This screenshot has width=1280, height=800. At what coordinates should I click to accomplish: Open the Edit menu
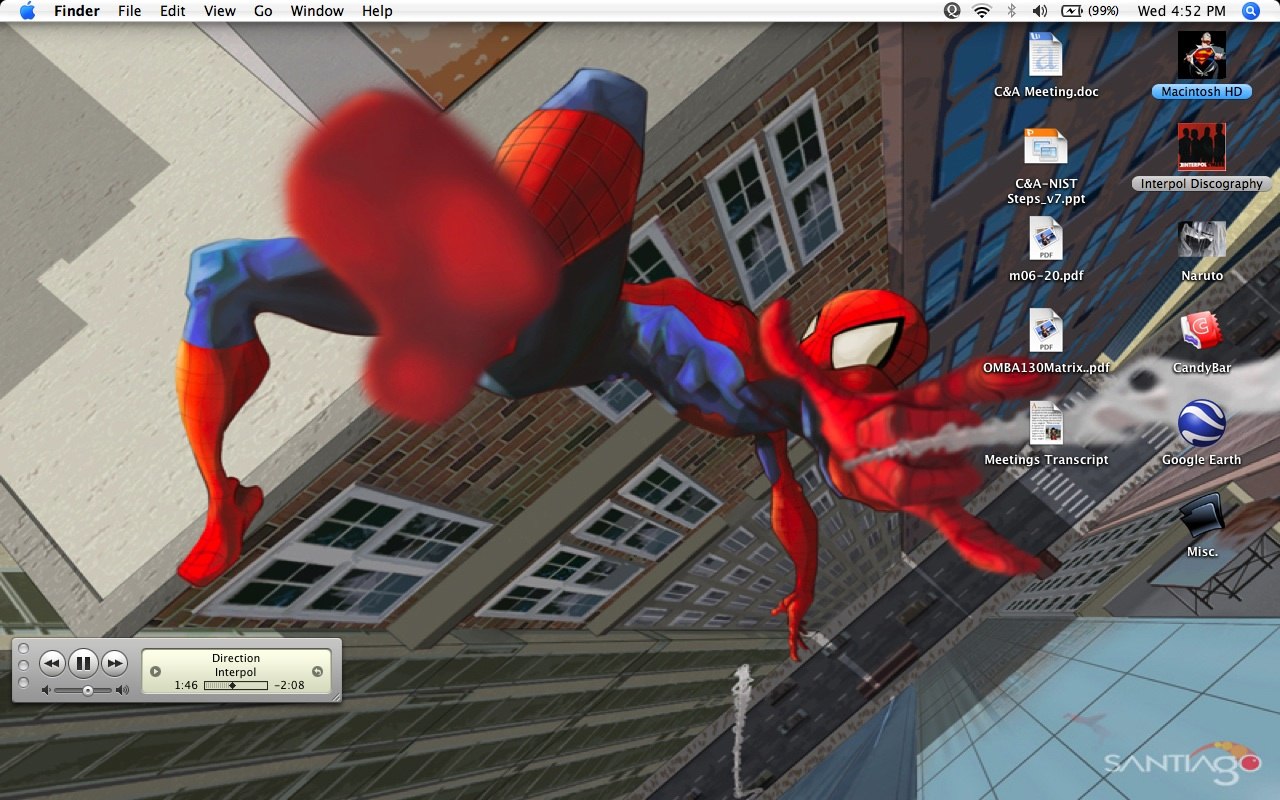point(173,11)
